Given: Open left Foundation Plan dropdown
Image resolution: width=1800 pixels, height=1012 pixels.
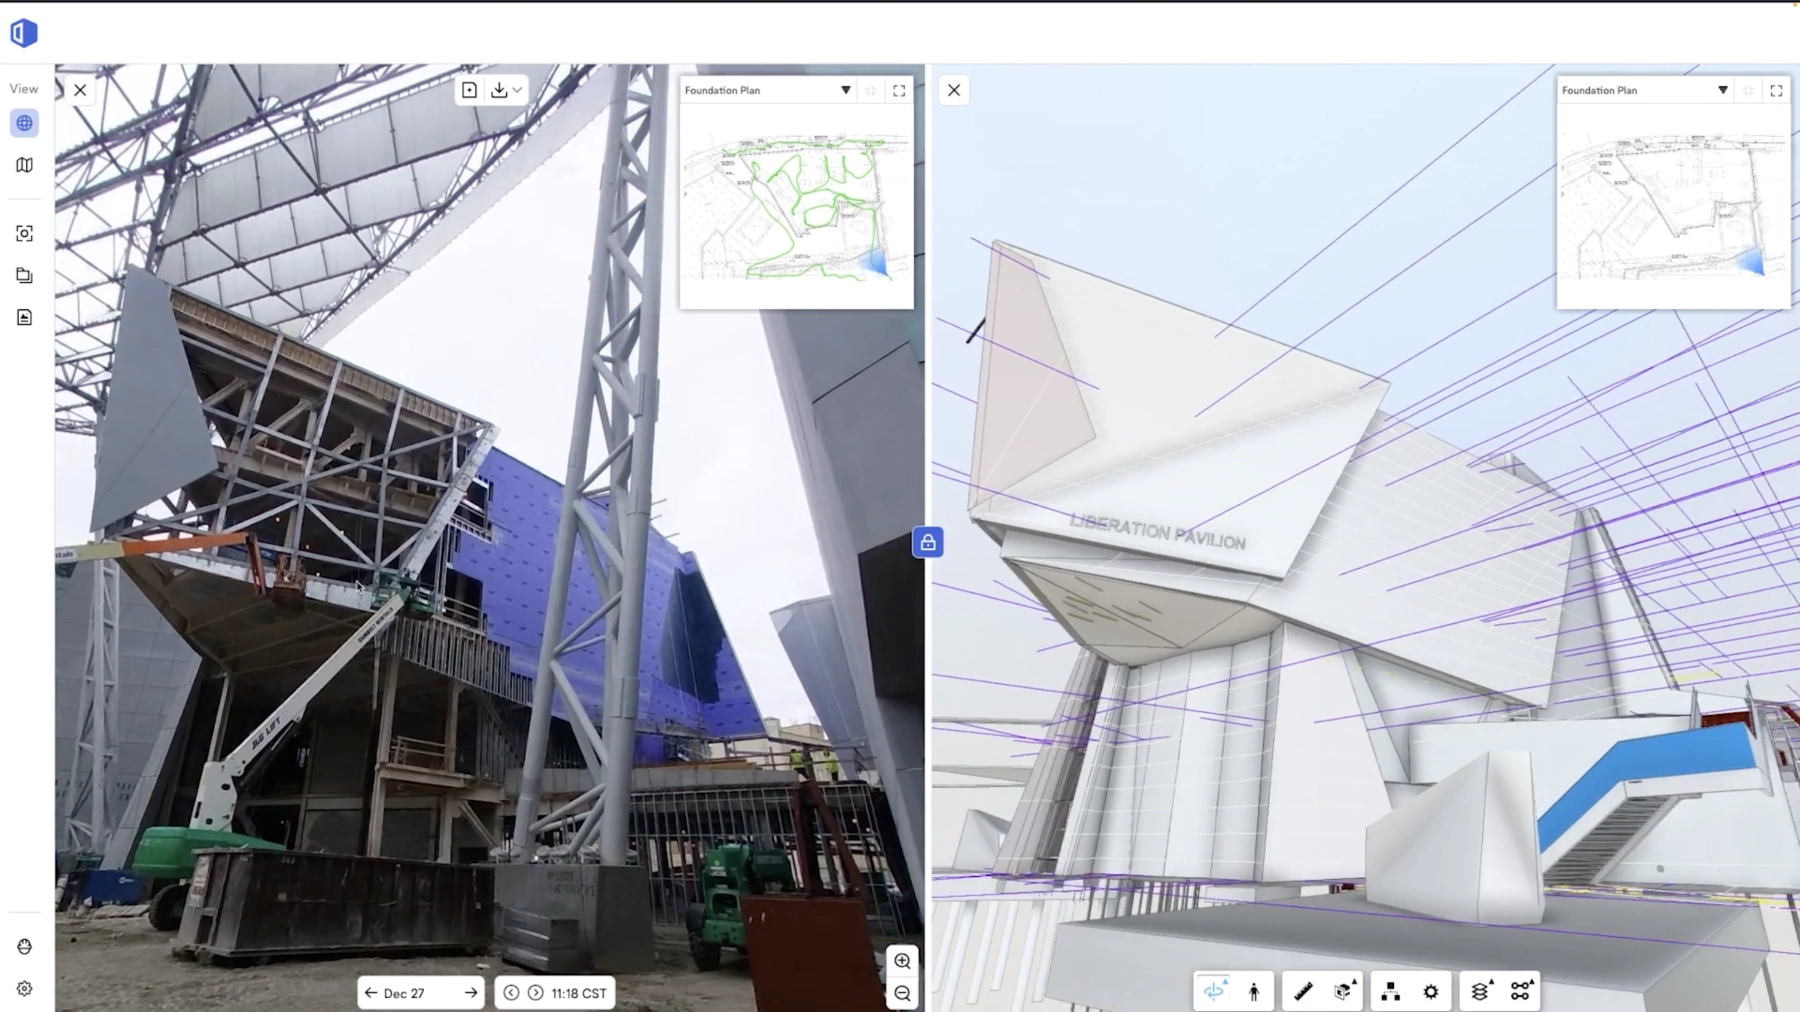Looking at the screenshot, I should (845, 90).
